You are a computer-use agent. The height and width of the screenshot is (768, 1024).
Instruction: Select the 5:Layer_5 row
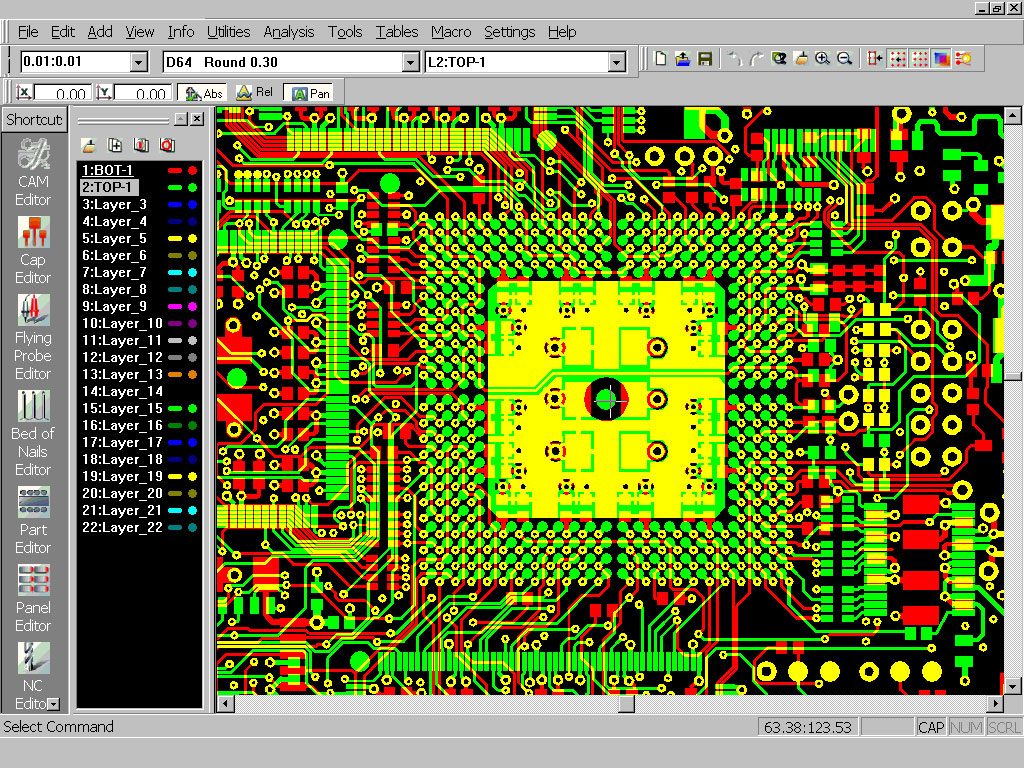pos(139,238)
